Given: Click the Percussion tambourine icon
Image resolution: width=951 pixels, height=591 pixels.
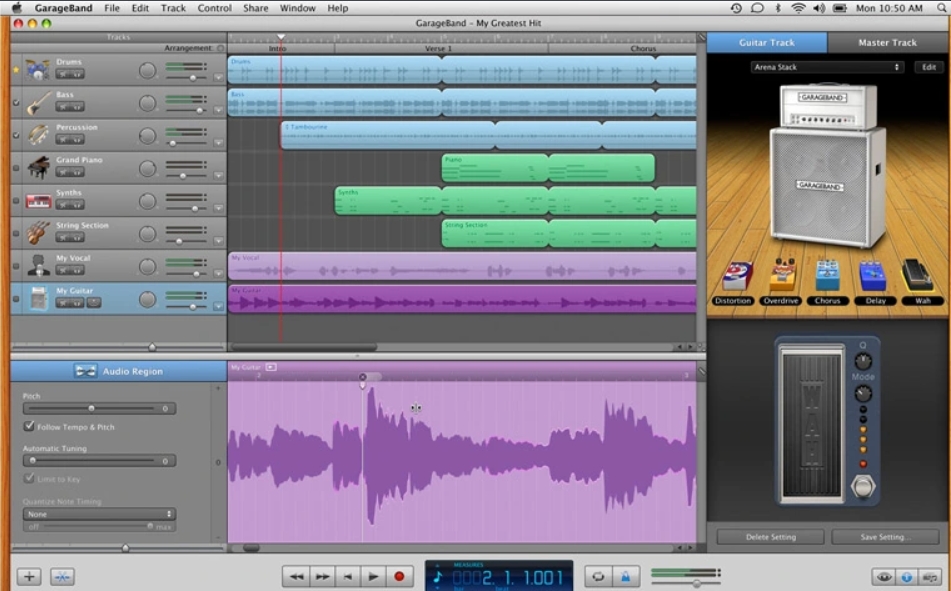Looking at the screenshot, I should click(x=38, y=135).
